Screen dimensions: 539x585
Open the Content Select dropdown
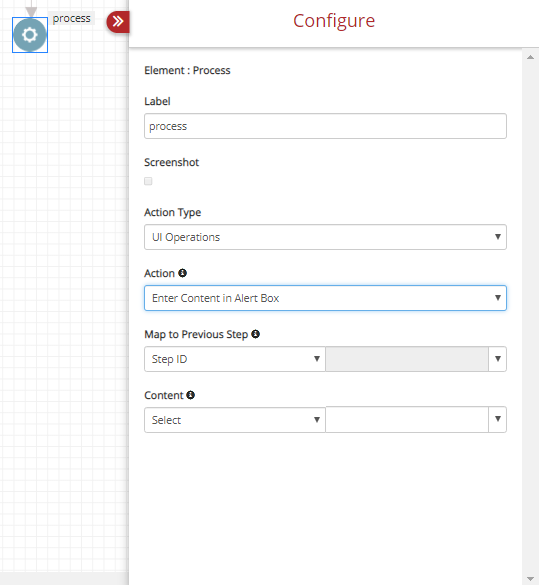point(235,420)
